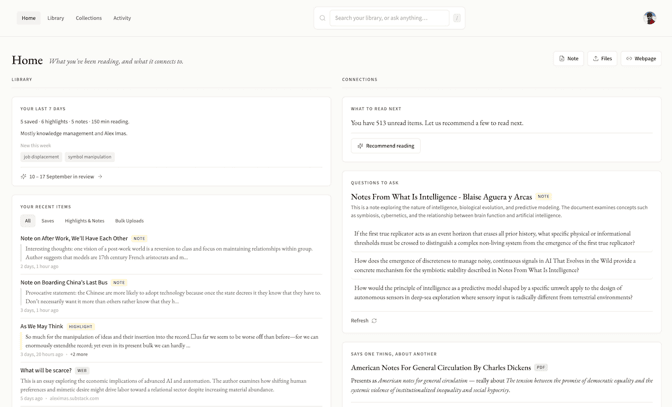Click the NOTE badge on After Work note
The width and height of the screenshot is (672, 407).
tap(139, 239)
